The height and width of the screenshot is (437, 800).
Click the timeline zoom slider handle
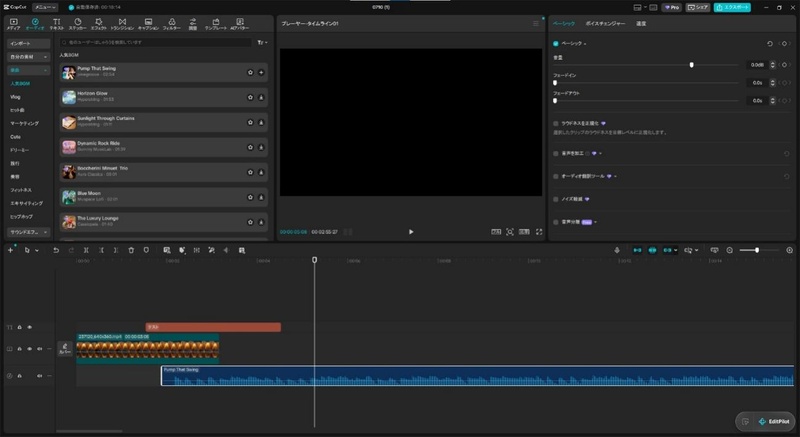click(x=757, y=250)
